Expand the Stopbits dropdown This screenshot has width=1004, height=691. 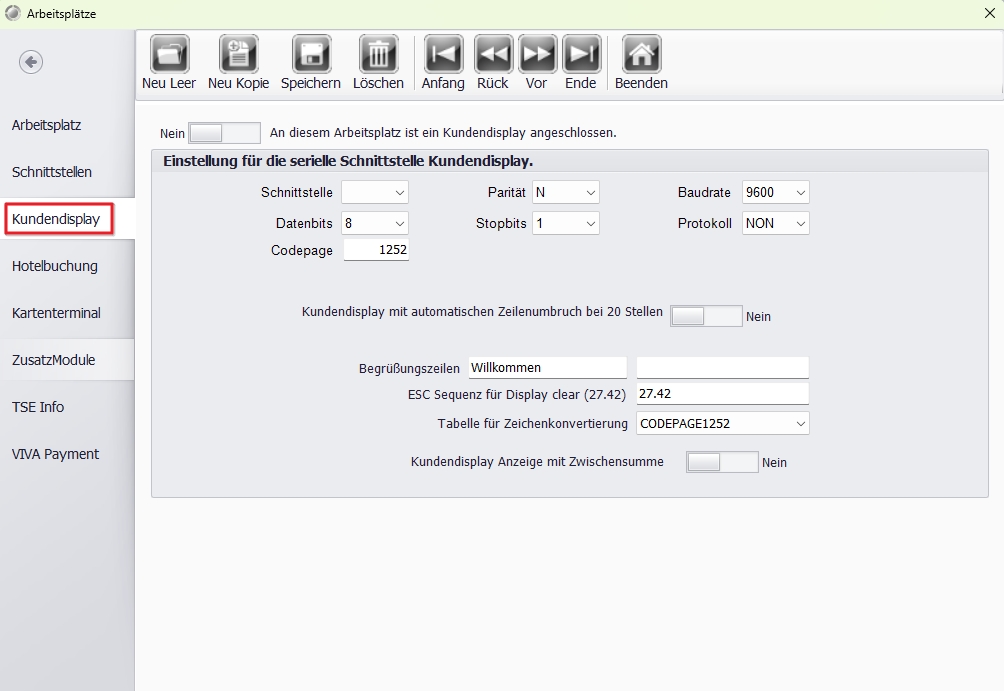566,224
